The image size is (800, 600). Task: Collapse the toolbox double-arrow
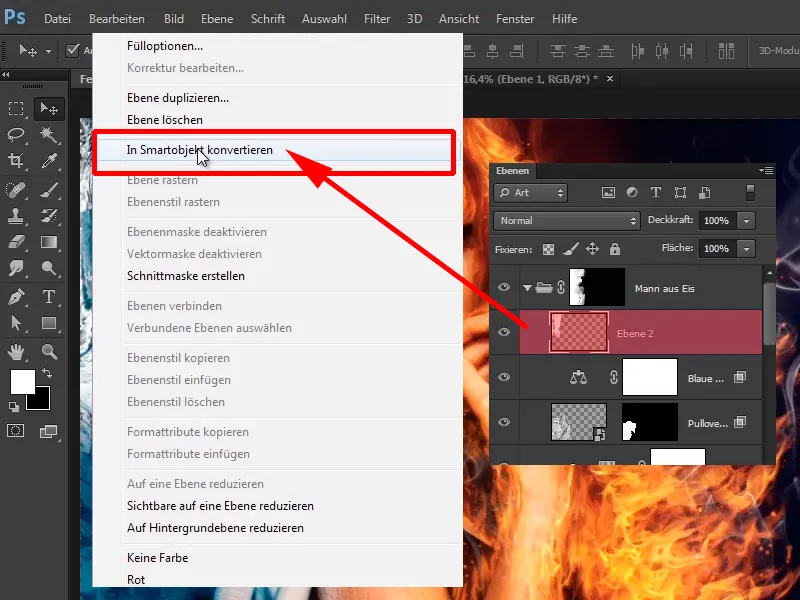point(6,74)
